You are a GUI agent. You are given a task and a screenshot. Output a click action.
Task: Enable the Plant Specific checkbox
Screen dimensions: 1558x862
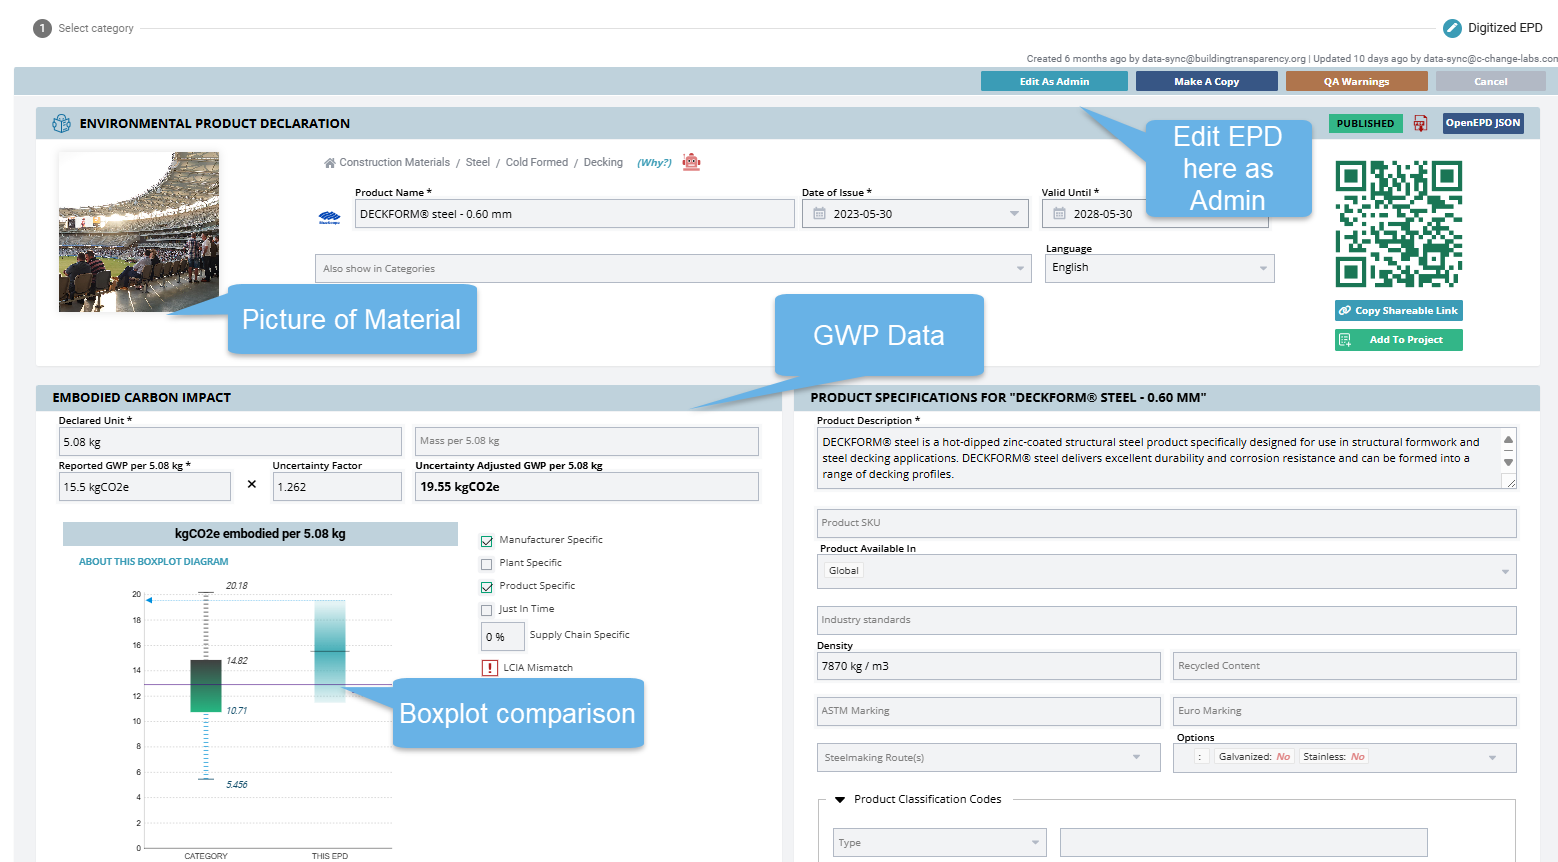pos(487,564)
